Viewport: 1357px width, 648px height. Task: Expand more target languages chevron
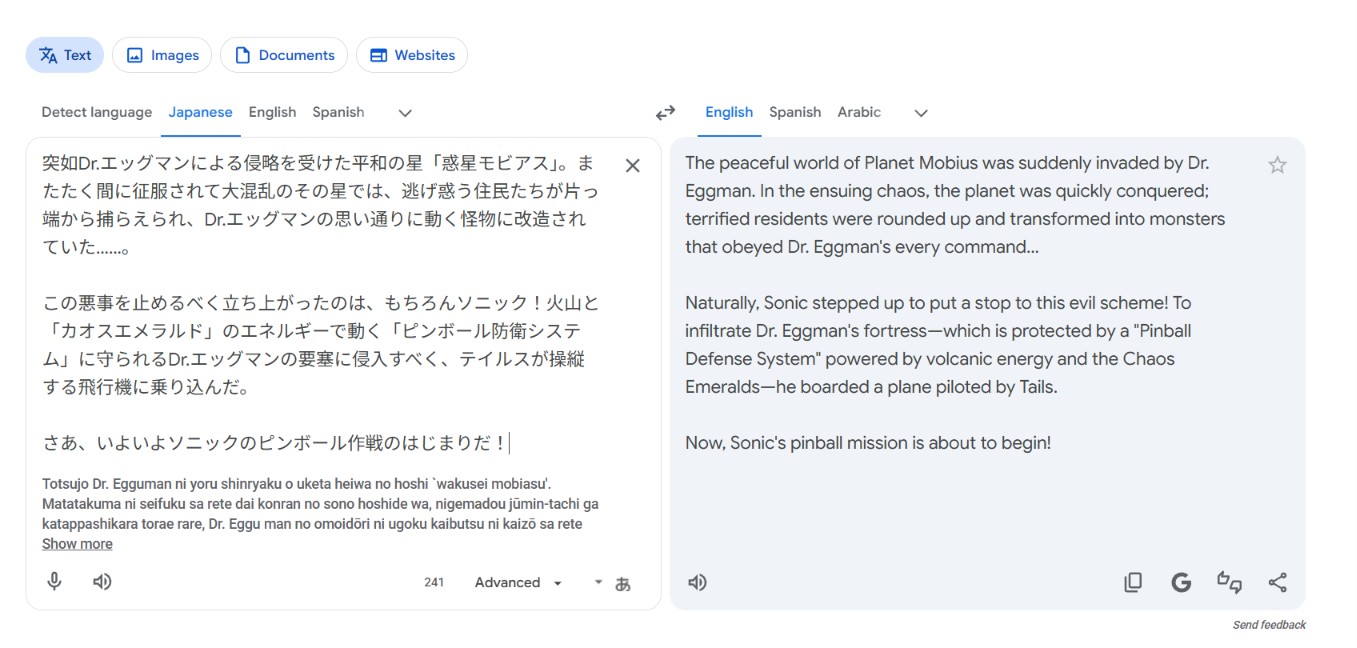(921, 113)
